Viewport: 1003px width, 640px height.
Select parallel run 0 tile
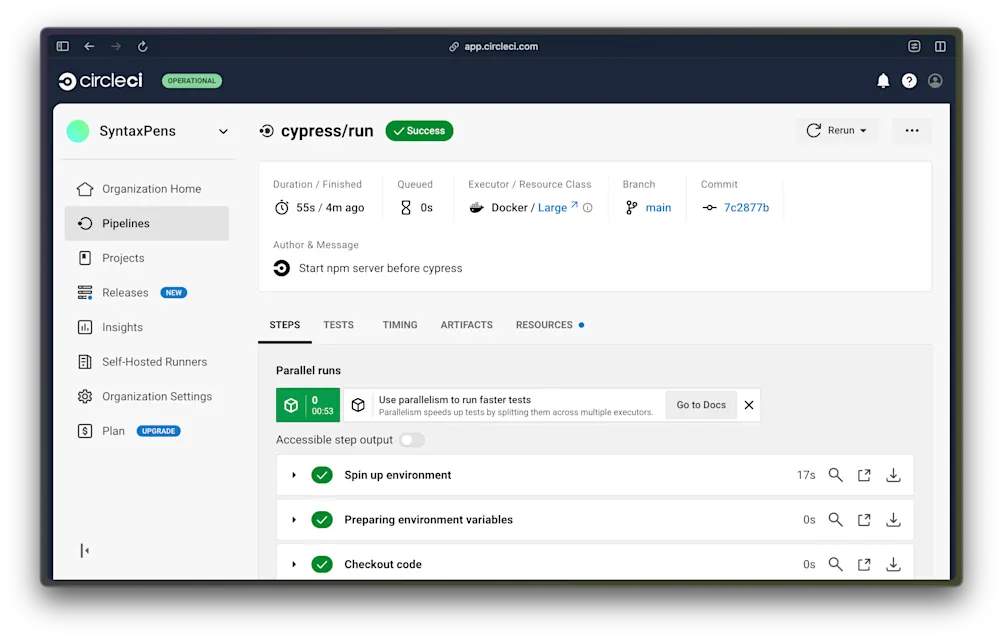[x=308, y=405]
